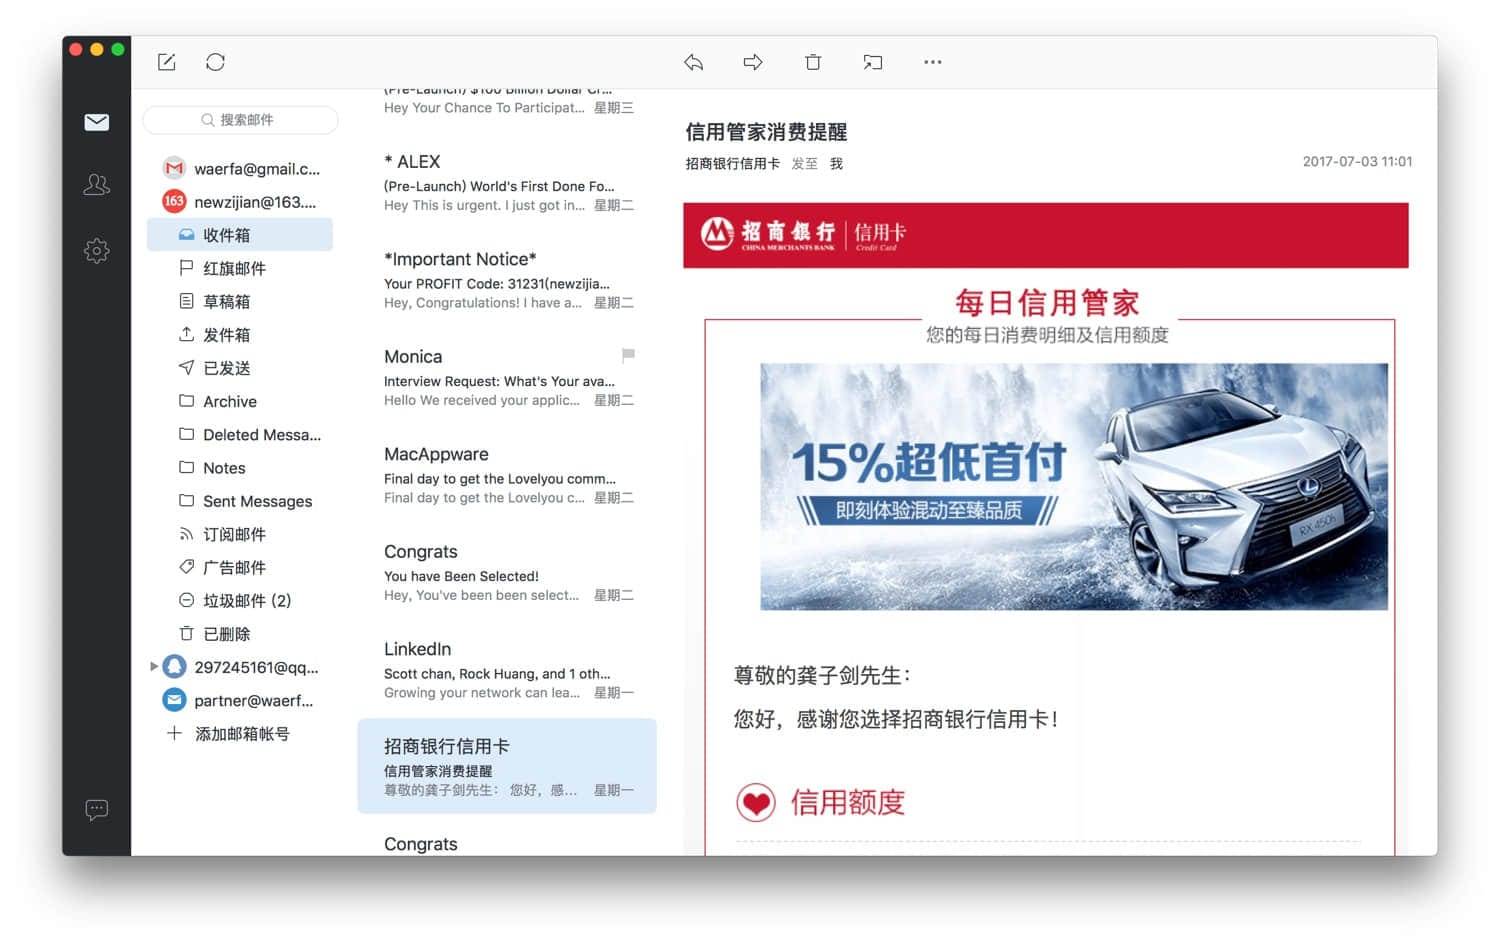This screenshot has height=945, width=1500.
Task: Click the 信用额度 heart icon
Action: pyautogui.click(x=756, y=802)
